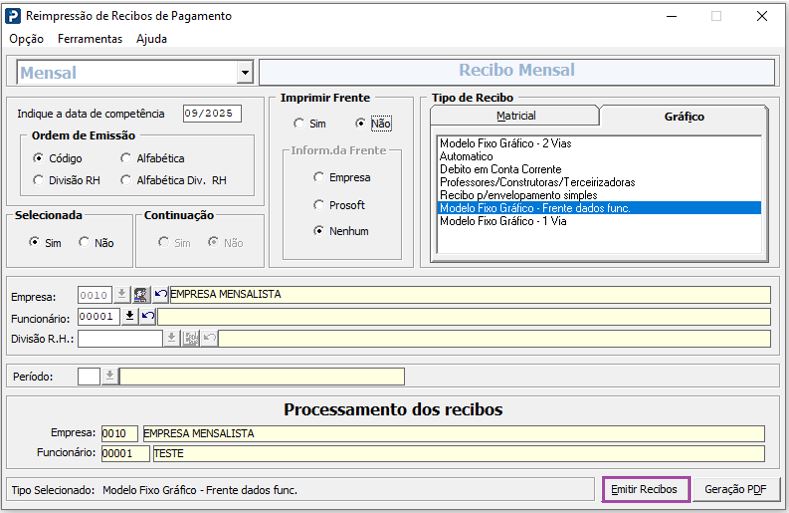Click the data de competência date field
The image size is (789, 513).
coord(212,114)
